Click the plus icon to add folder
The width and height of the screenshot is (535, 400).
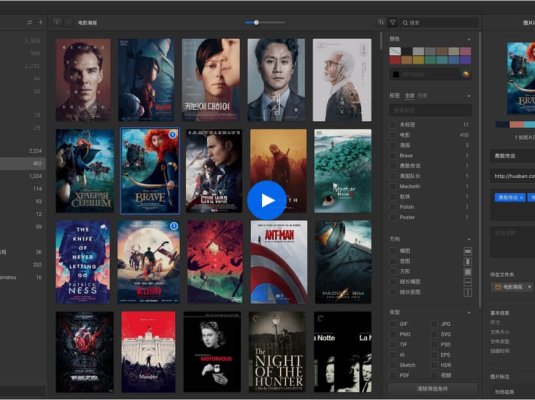tap(40, 23)
